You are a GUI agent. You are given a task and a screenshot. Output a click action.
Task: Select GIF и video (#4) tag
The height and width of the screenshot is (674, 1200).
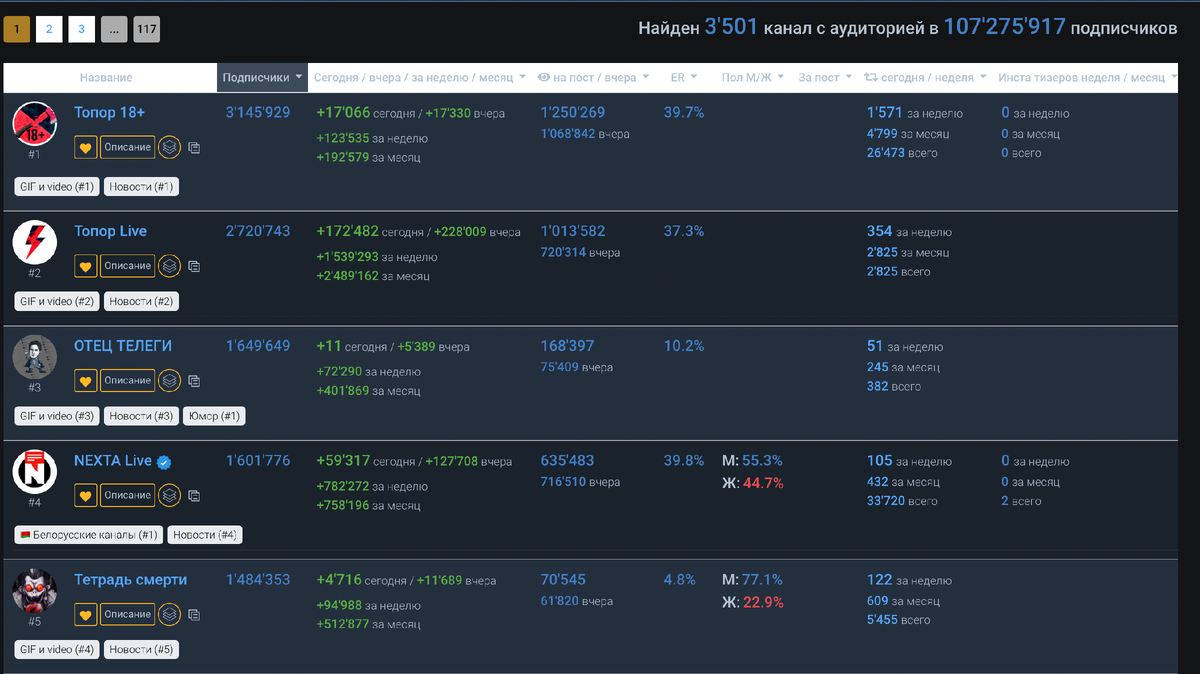pyautogui.click(x=57, y=650)
